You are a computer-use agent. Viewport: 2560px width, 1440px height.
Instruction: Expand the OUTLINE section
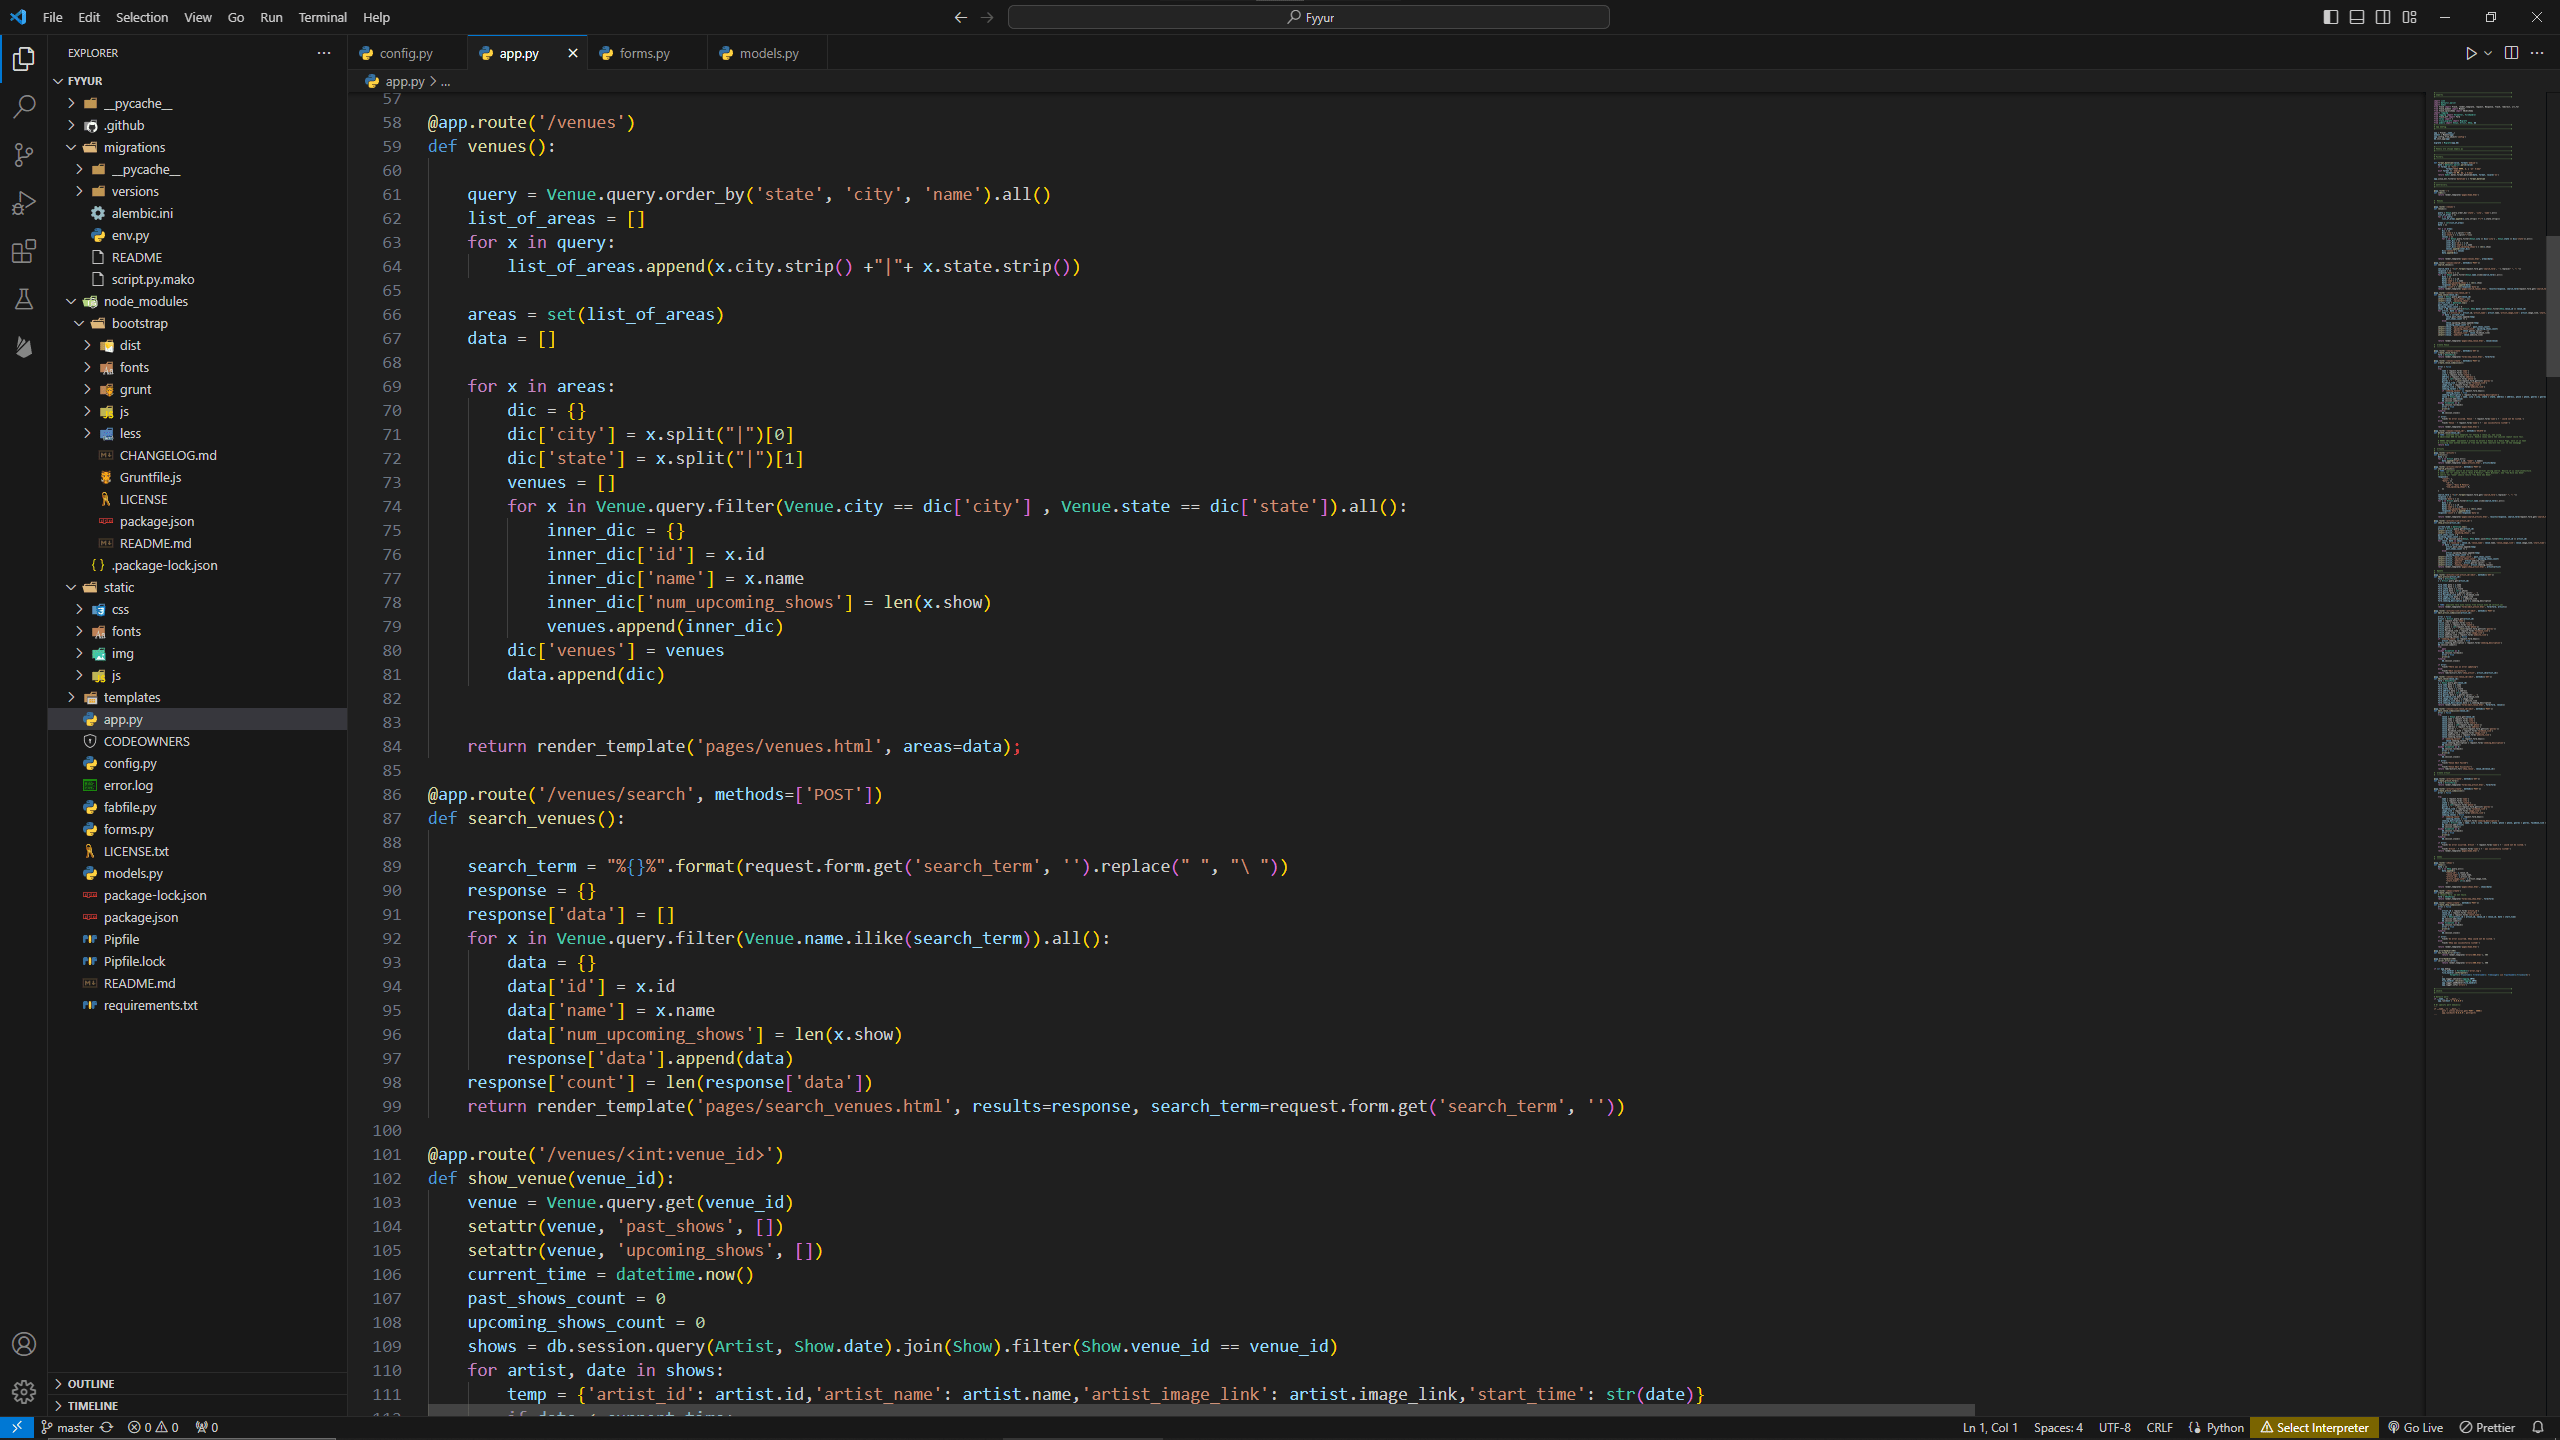[91, 1383]
